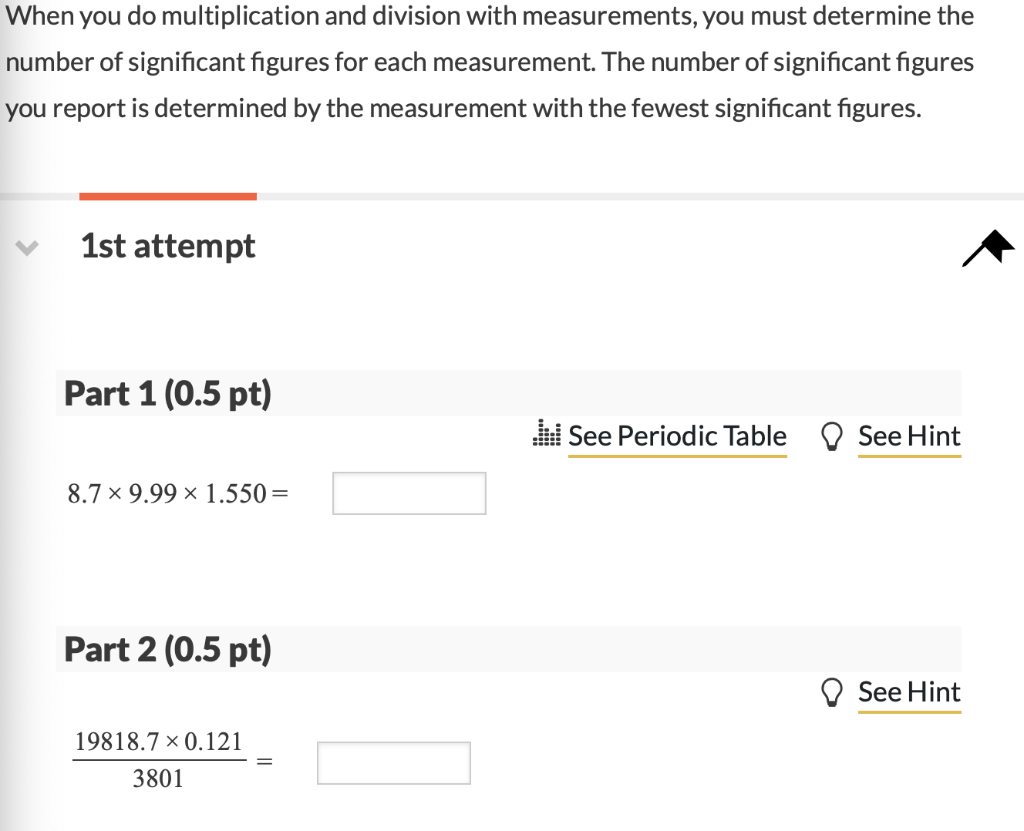Click the flag marker at top right

986,249
